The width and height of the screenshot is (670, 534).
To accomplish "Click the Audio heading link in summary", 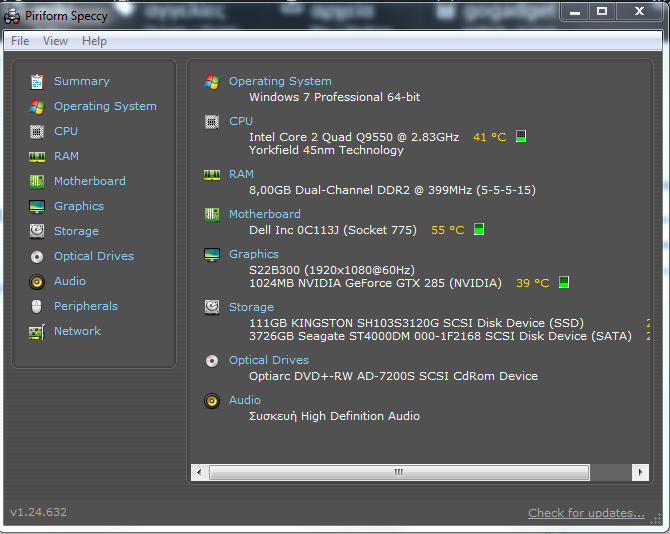I will (245, 400).
